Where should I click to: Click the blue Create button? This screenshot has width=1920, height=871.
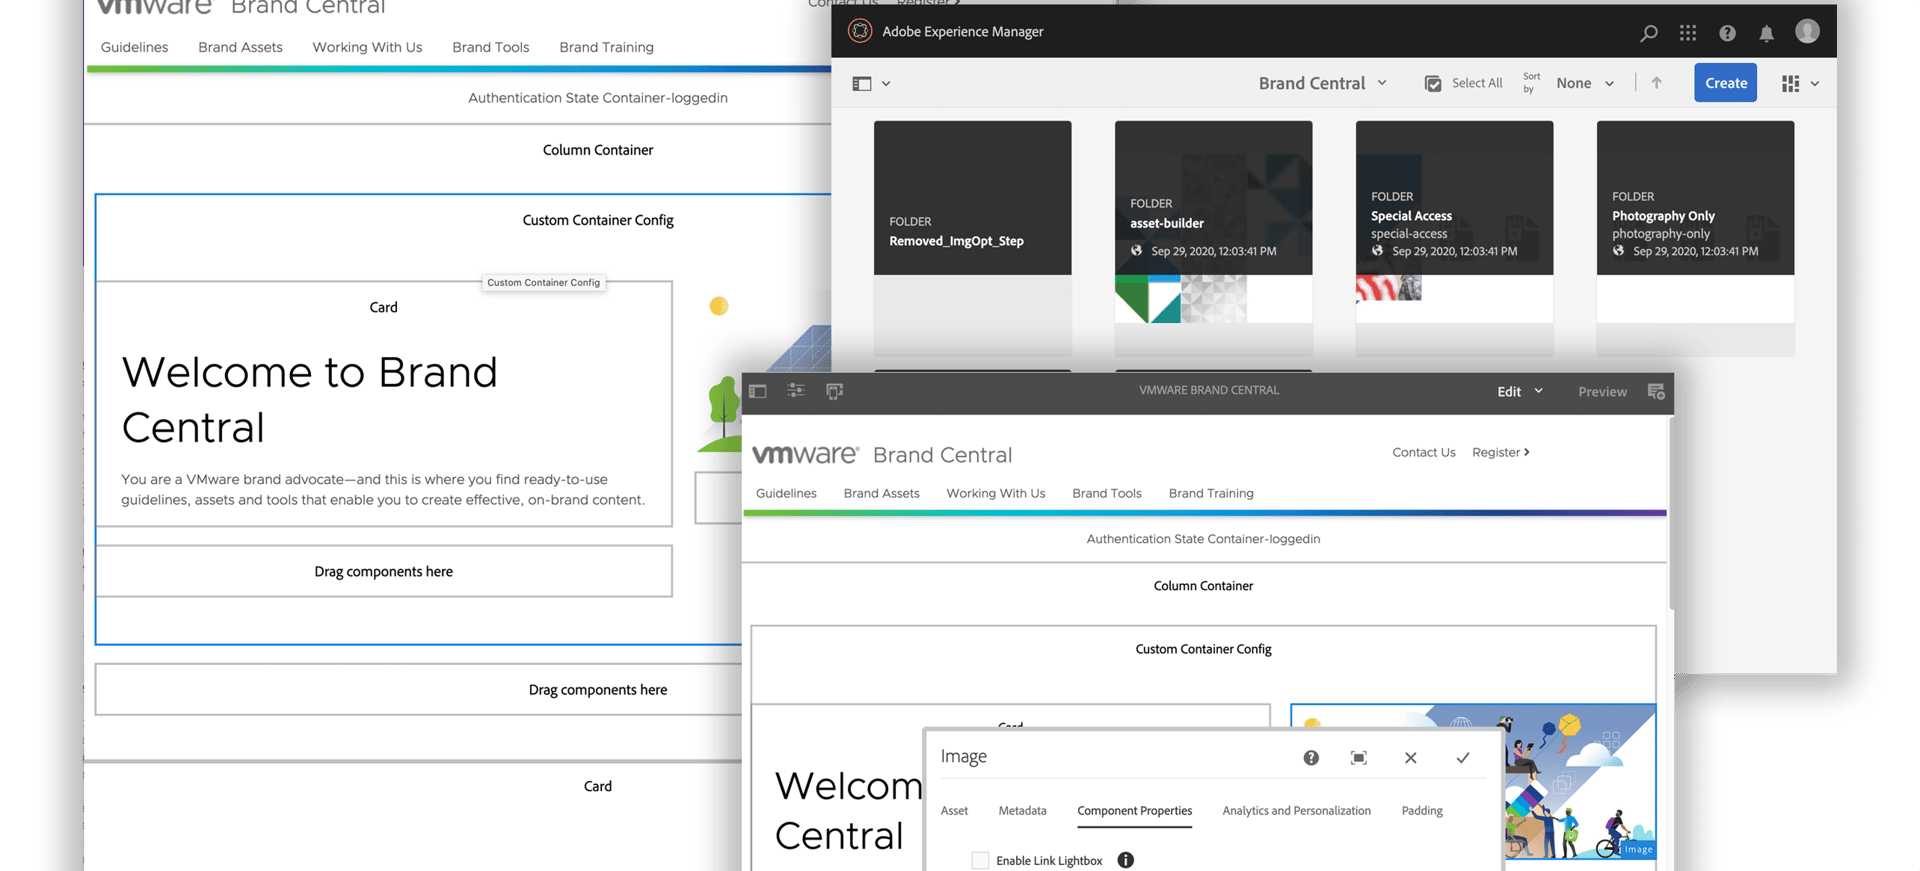(1725, 83)
